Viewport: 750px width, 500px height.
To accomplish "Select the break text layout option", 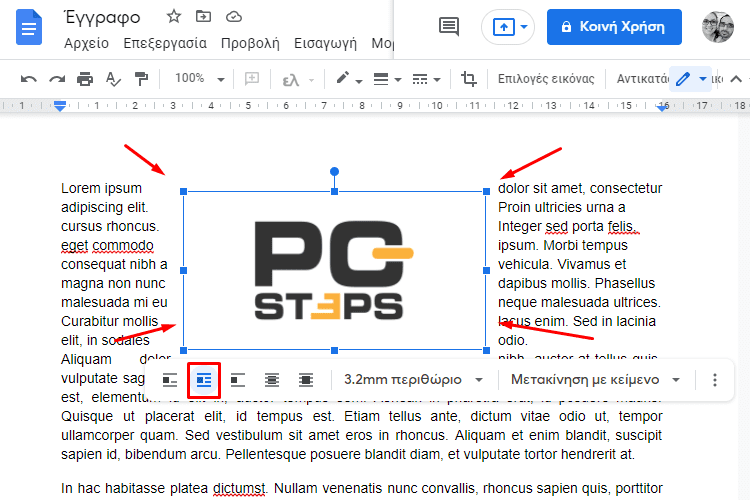I will (x=238, y=380).
